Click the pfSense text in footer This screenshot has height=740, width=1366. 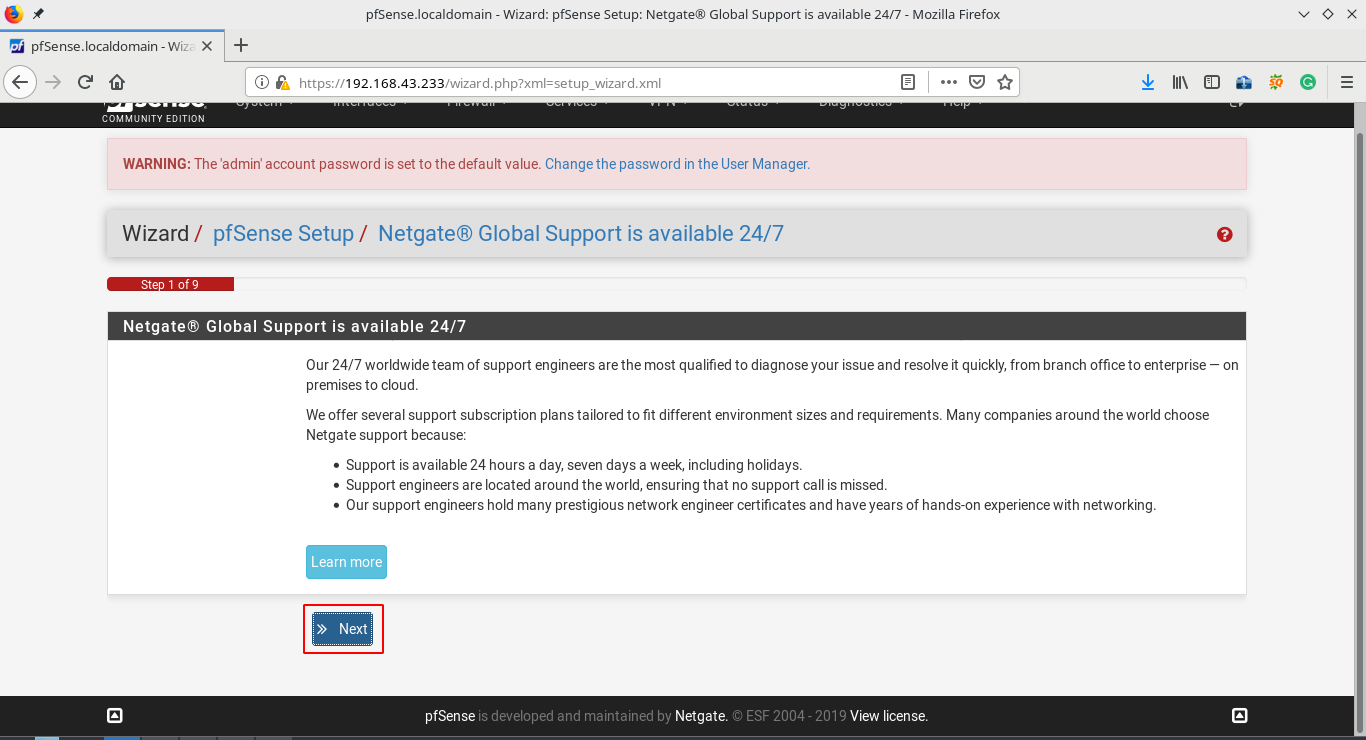(x=450, y=716)
